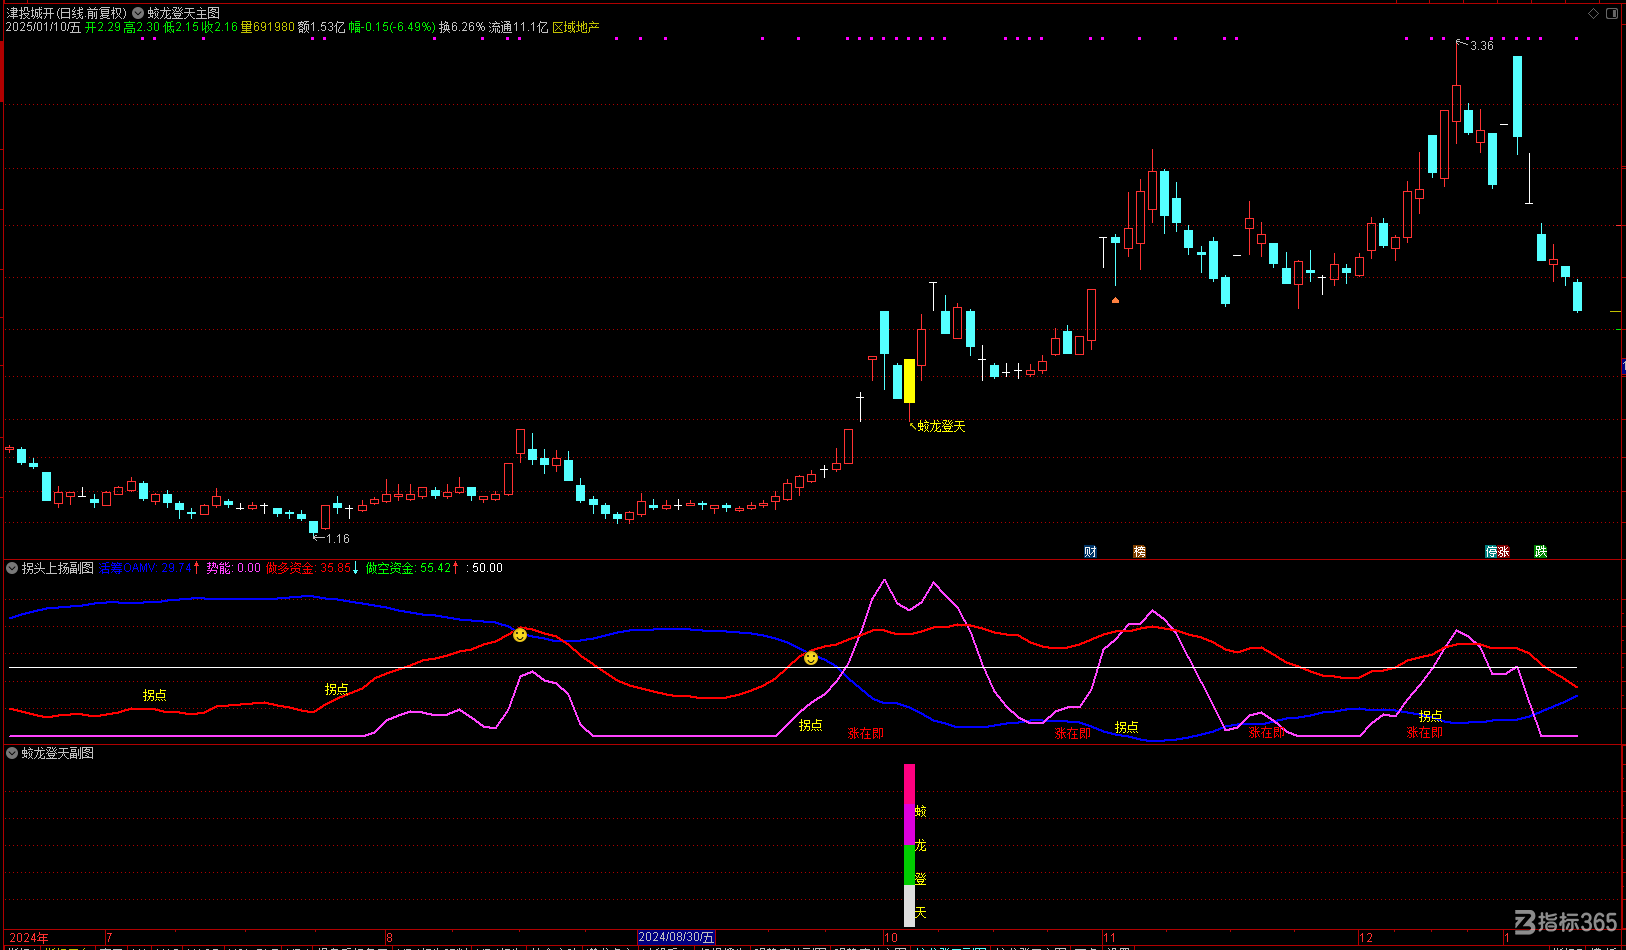Click the pink 蛟 segment of the signal bar
This screenshot has height=950, width=1626.
tap(909, 784)
